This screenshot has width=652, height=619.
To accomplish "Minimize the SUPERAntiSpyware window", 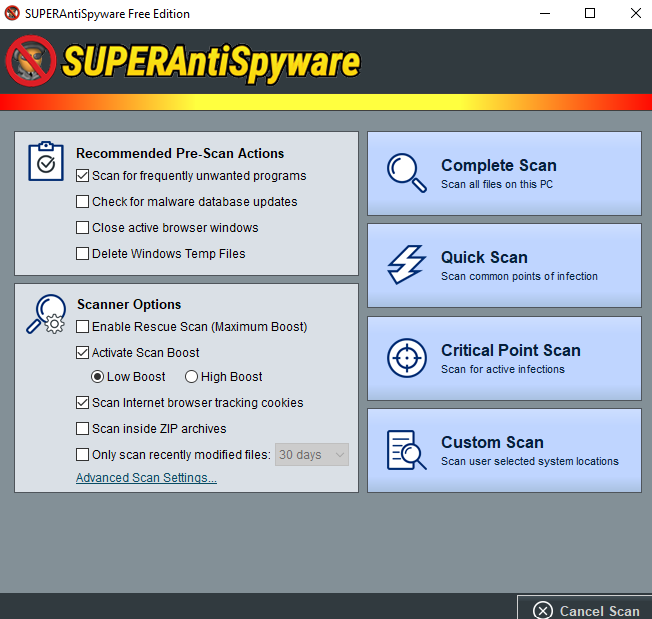I will (x=545, y=13).
